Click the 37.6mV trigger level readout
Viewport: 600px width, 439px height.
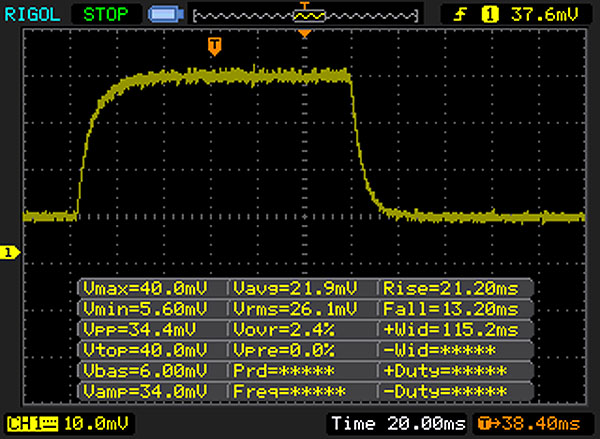pyautogui.click(x=545, y=15)
